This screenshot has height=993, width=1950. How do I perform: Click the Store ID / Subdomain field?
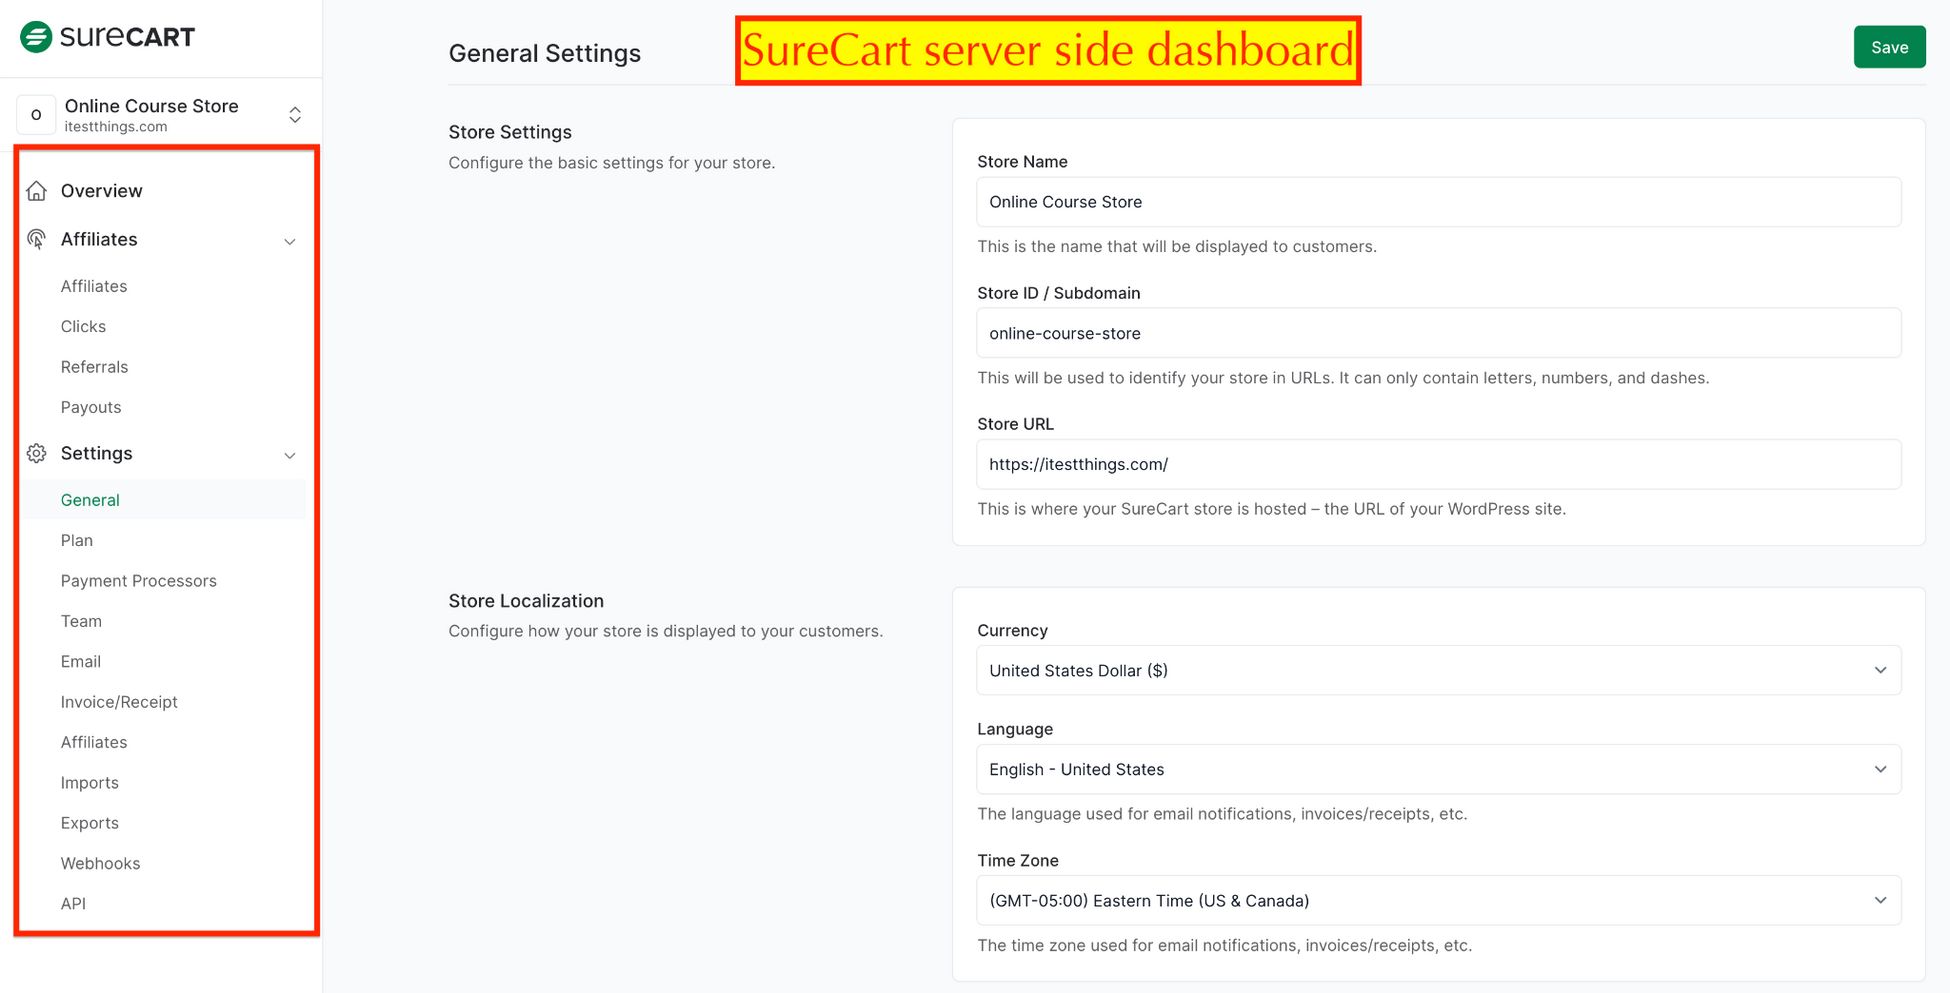[1439, 333]
